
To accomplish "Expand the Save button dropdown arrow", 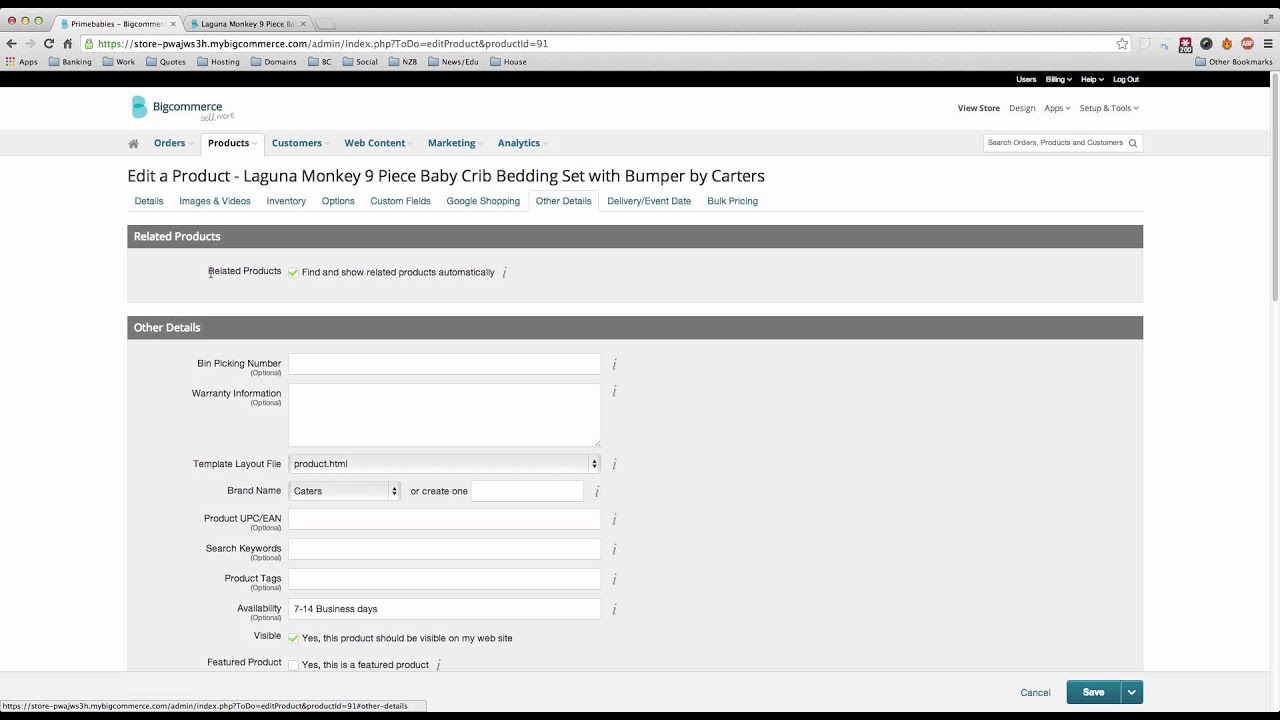I will [x=1131, y=692].
